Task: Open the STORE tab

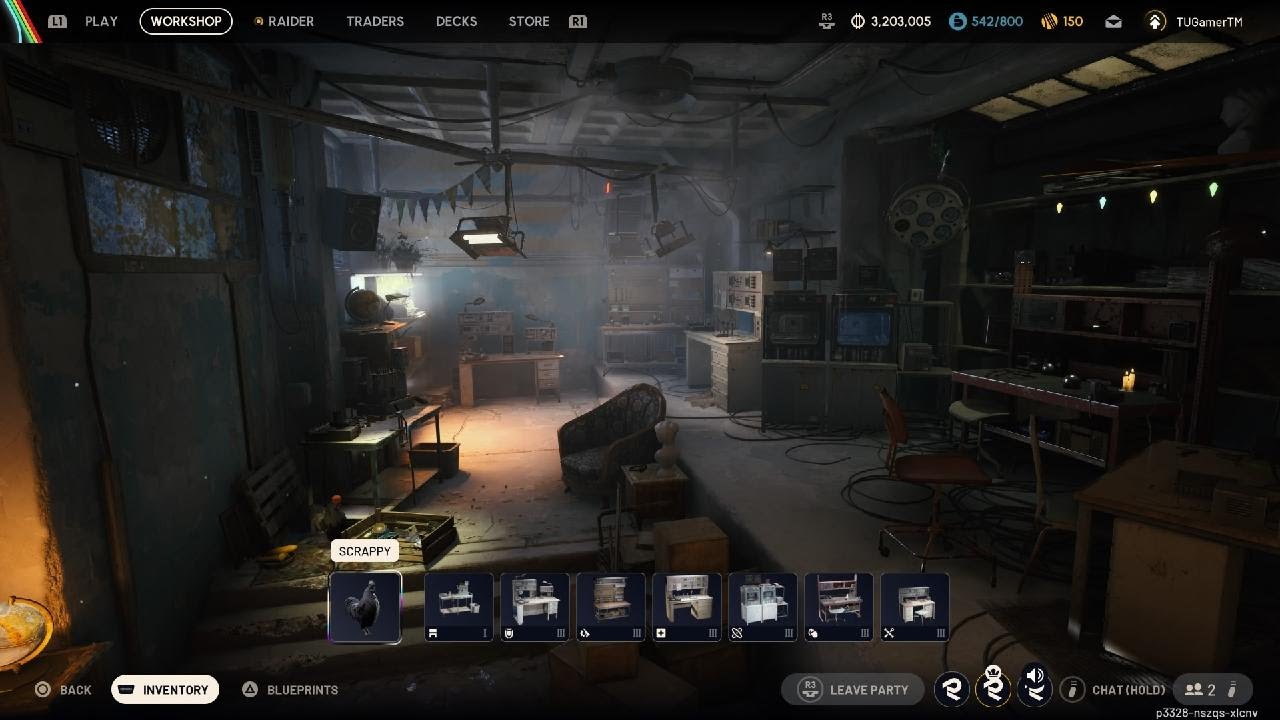Action: (x=529, y=21)
